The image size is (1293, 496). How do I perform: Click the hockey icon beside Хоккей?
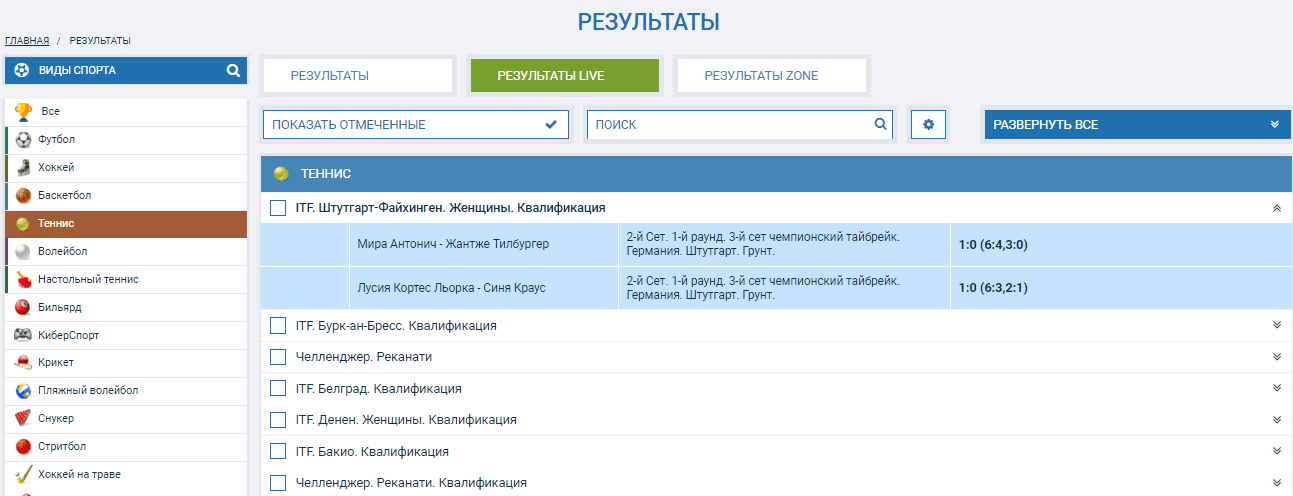point(23,168)
